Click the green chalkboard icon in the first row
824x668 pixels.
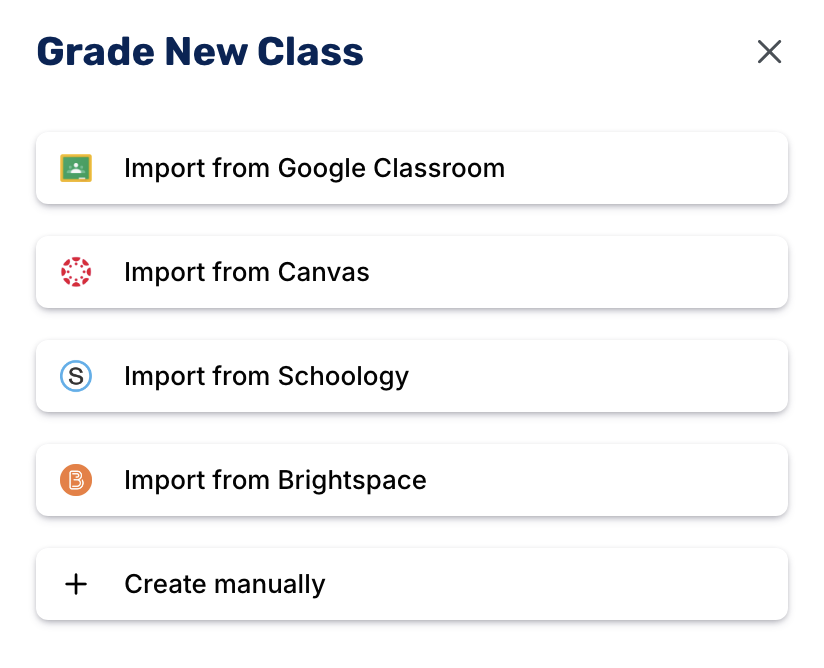pos(76,168)
